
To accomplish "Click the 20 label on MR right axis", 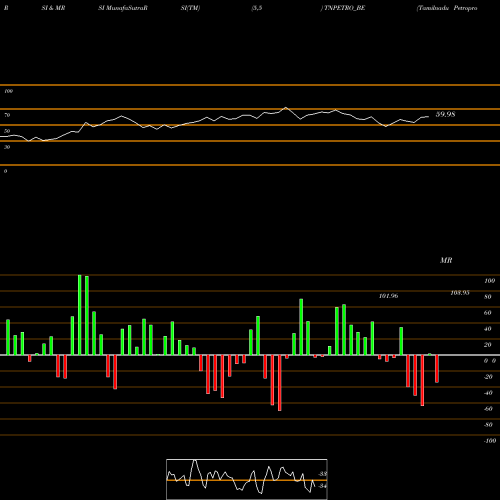I will [x=488, y=345].
